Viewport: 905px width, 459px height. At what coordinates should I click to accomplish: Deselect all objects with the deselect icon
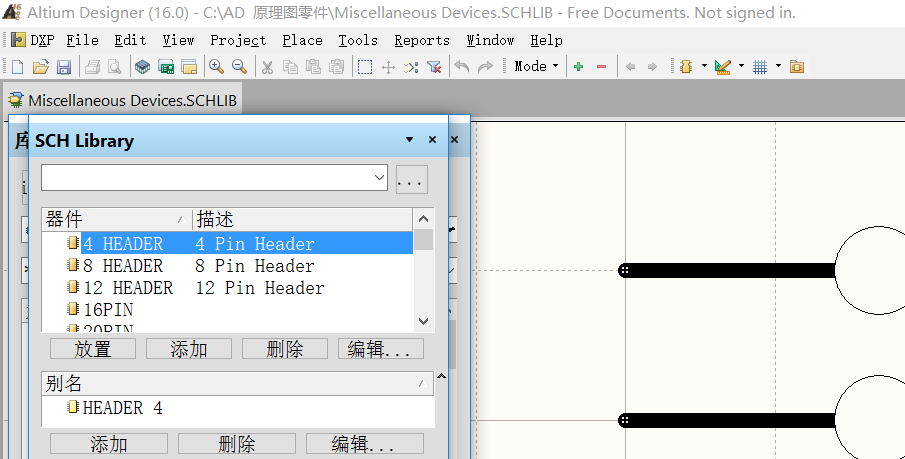coord(411,67)
